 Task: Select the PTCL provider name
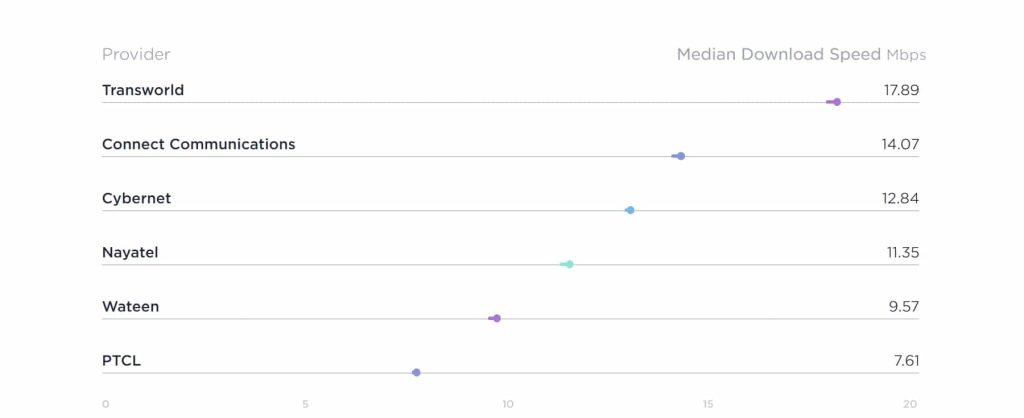pos(121,360)
